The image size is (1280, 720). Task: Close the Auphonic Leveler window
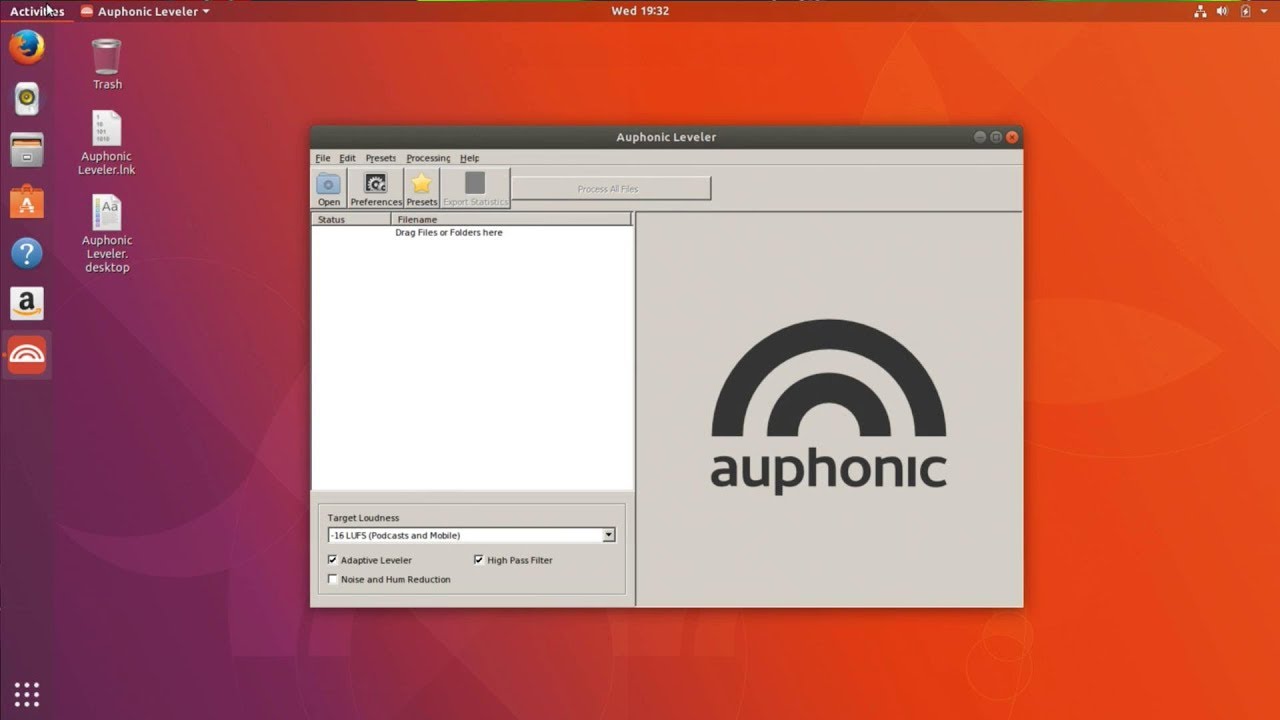[1012, 137]
